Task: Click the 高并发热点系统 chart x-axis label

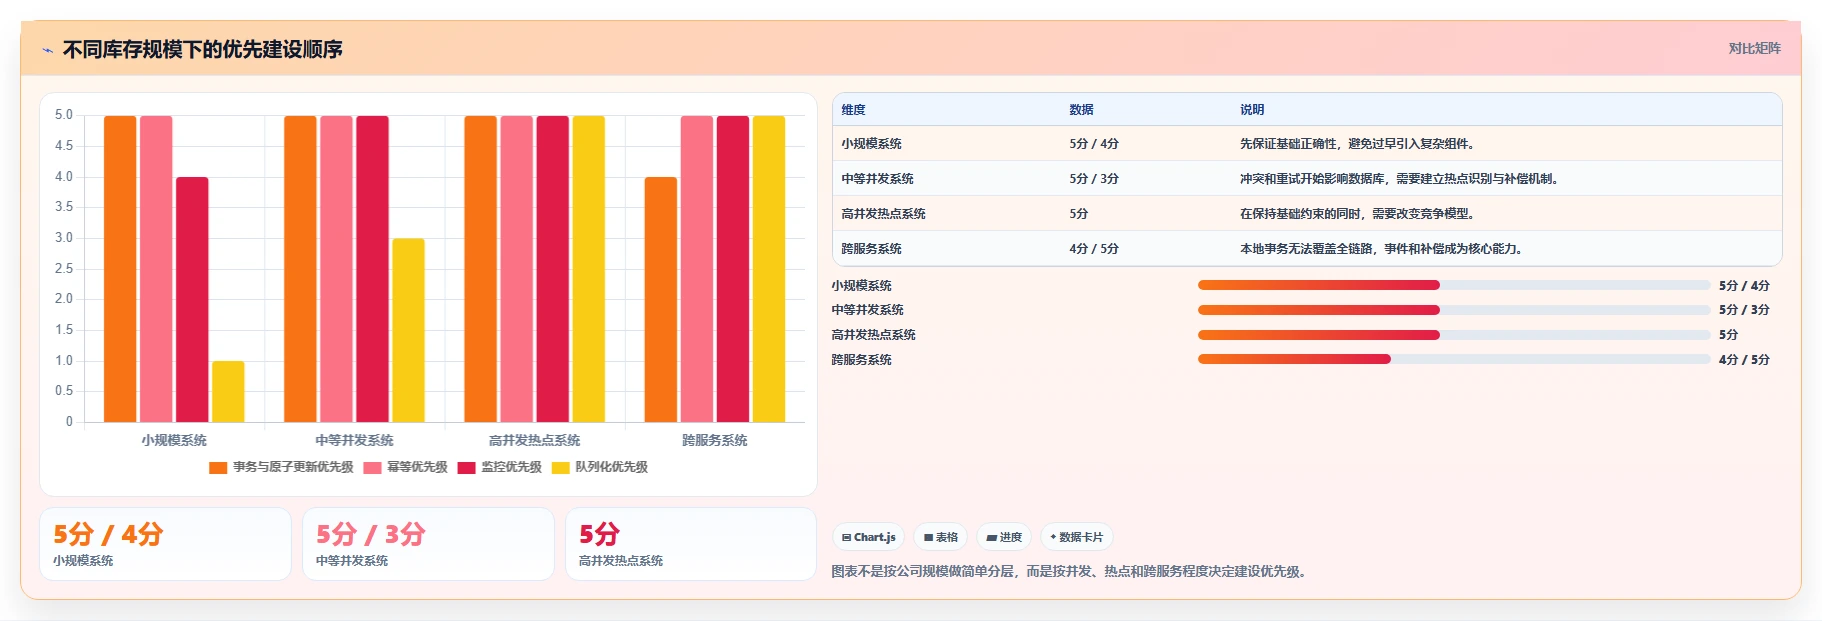Action: tap(534, 440)
